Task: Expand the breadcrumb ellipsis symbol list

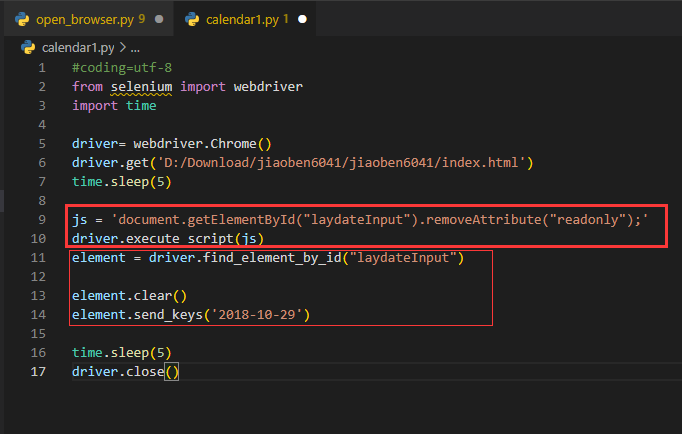Action: coord(135,49)
